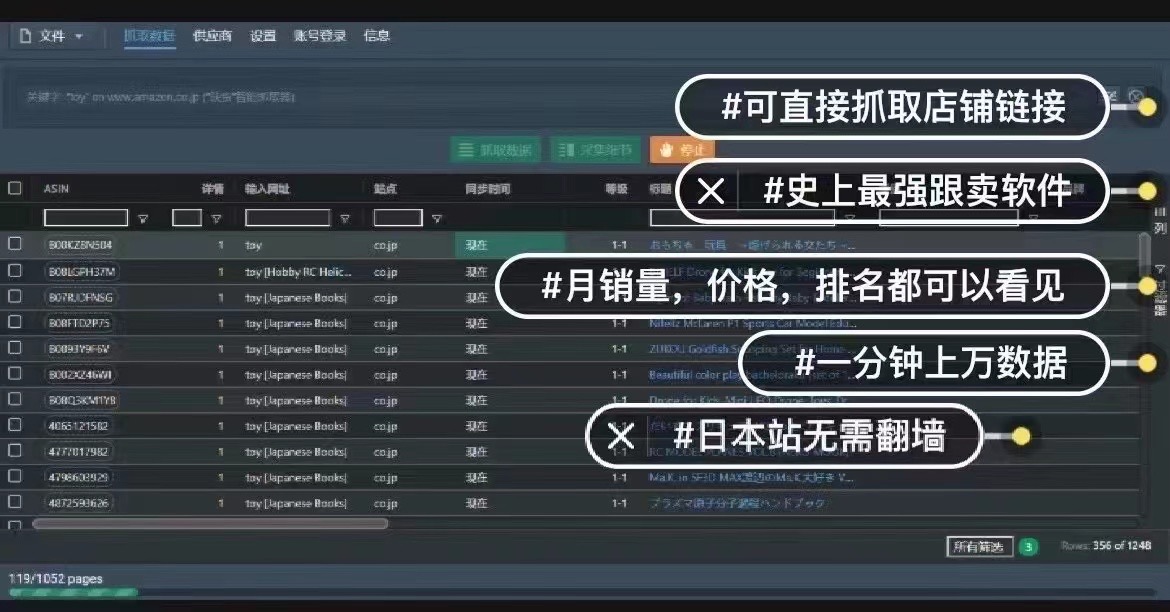This screenshot has height=612, width=1170.
Task: Click the file document icon beside 文件
Action: (26, 36)
